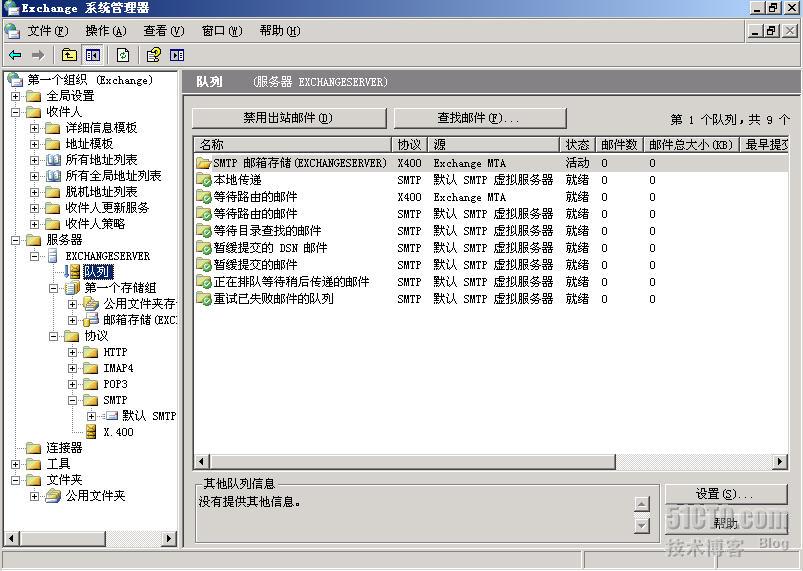Screen dimensions: 803x571
Task: Click the Up one level toolbar icon
Action: (69, 55)
